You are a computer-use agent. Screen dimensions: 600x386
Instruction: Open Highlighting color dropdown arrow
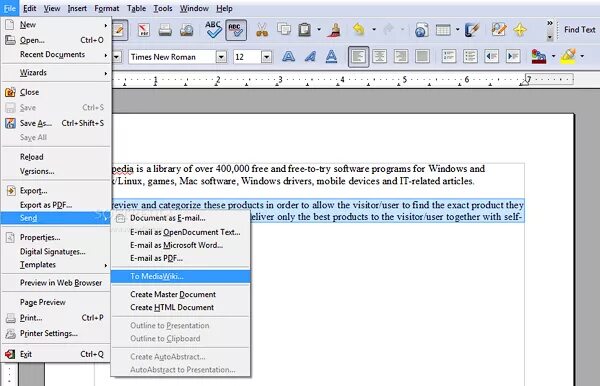(582, 57)
